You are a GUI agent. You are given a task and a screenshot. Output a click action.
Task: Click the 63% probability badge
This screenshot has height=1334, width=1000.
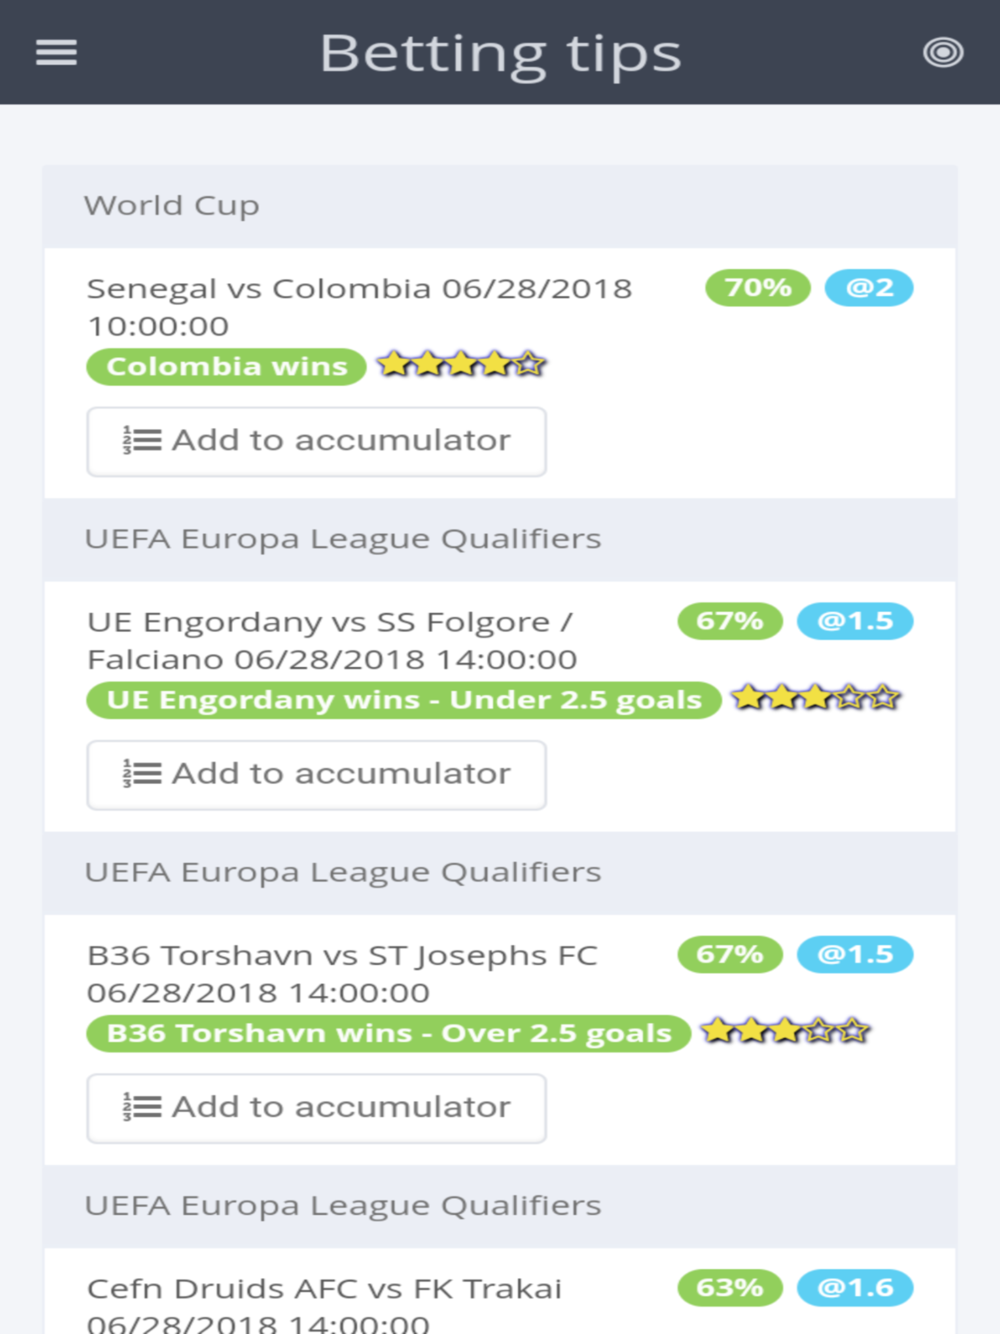pos(730,1288)
